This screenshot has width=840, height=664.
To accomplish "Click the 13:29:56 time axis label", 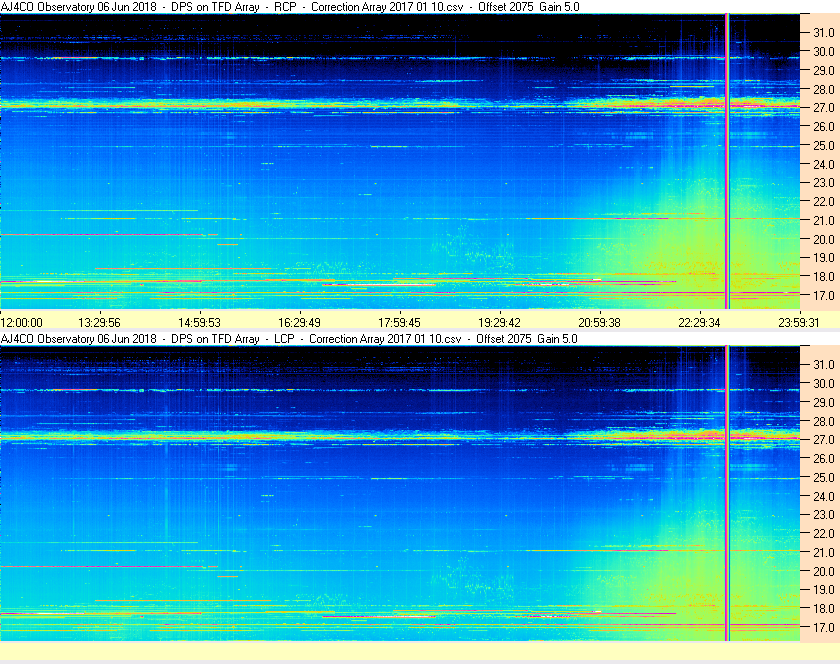I will 100,323.
